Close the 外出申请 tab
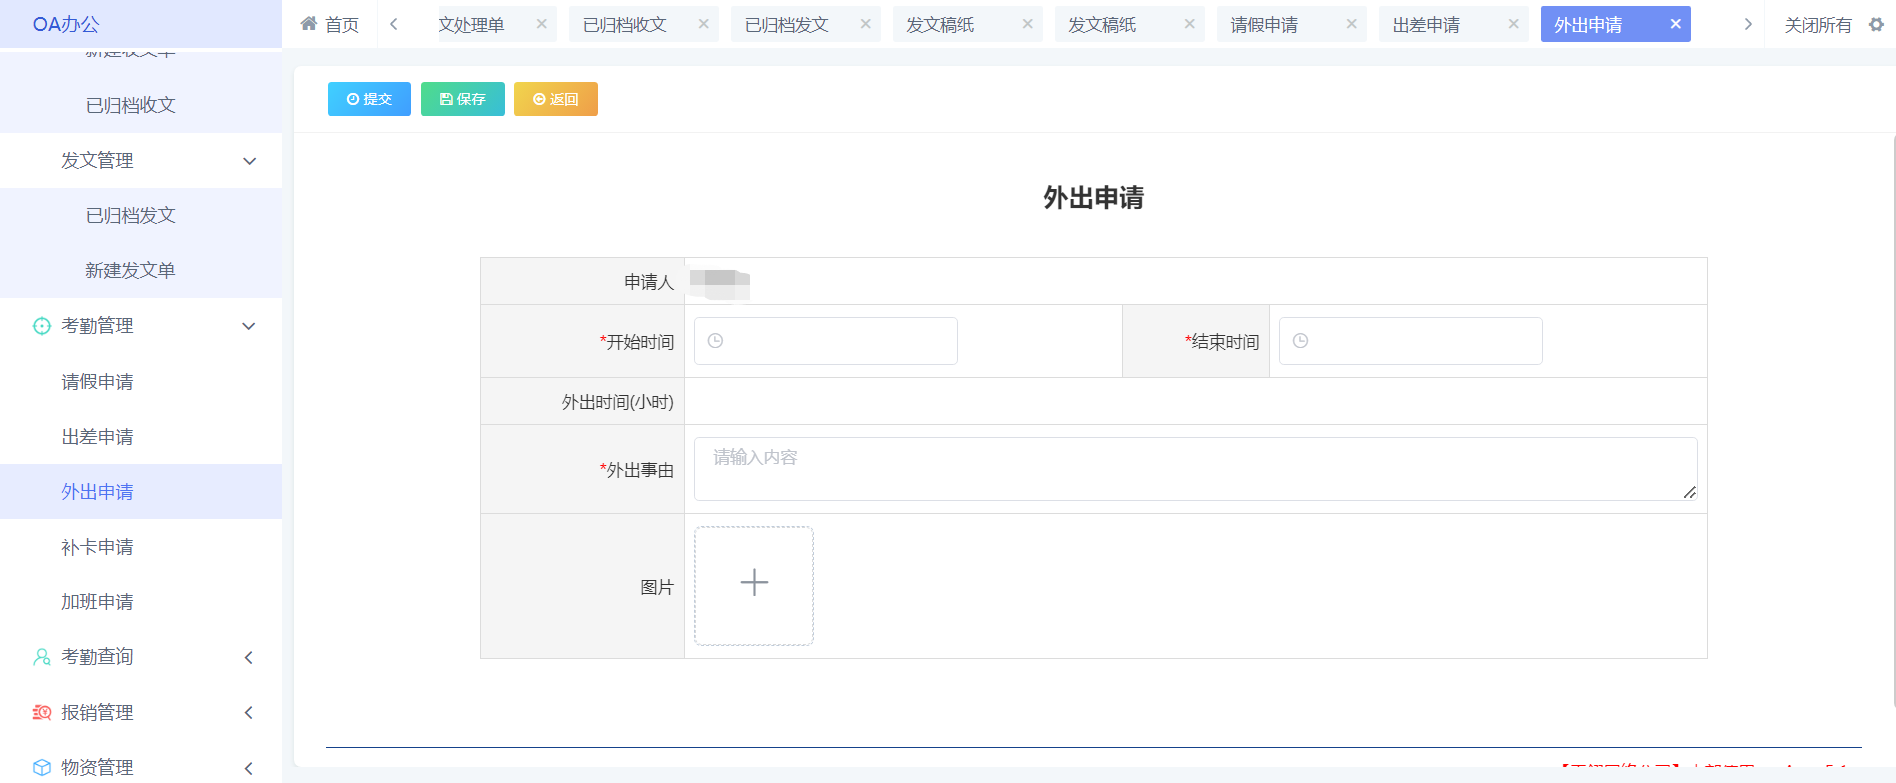The image size is (1896, 783). [x=1675, y=24]
